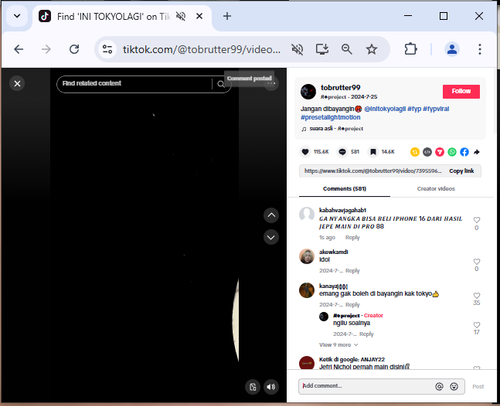Image resolution: width=500 pixels, height=406 pixels.
Task: Like the video with the heart icon
Action: click(x=305, y=152)
